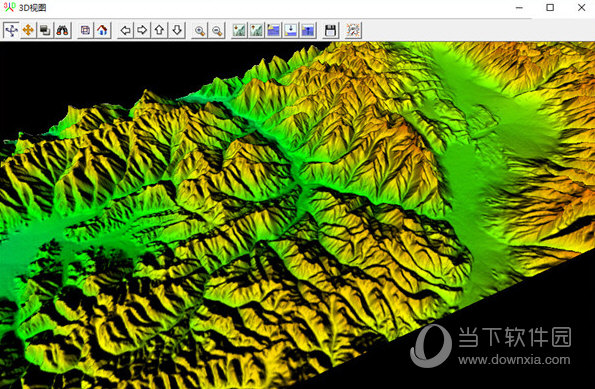Click the last blue water level icon

click(308, 30)
